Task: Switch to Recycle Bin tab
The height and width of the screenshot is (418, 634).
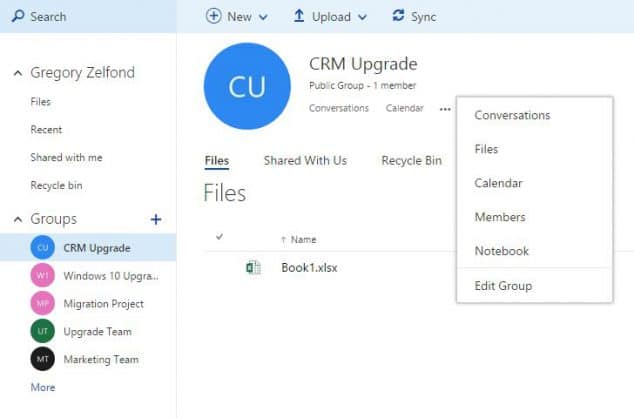Action: click(412, 161)
